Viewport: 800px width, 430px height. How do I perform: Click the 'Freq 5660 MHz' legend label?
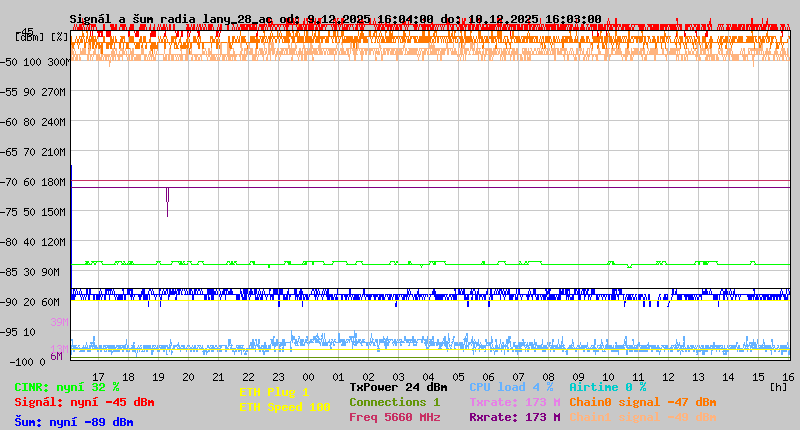click(395, 417)
